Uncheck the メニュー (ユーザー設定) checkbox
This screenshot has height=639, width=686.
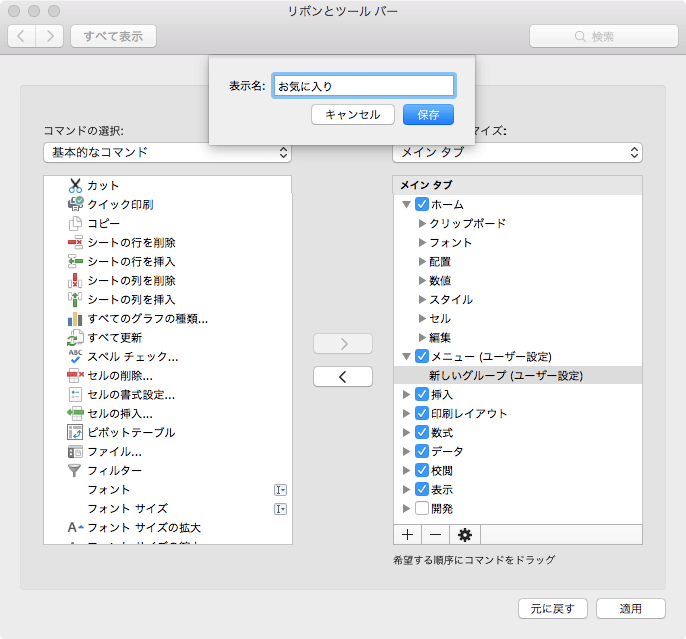click(422, 356)
